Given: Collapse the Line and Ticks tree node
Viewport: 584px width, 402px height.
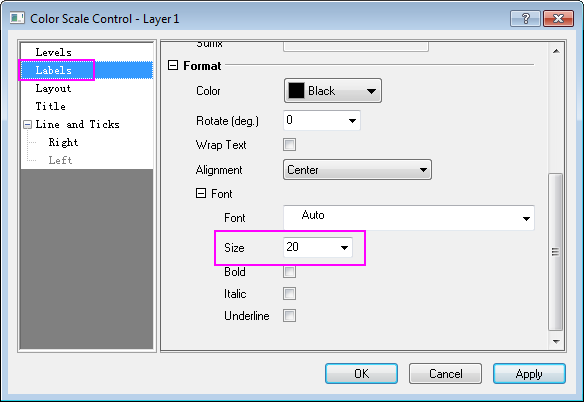Looking at the screenshot, I should point(28,124).
